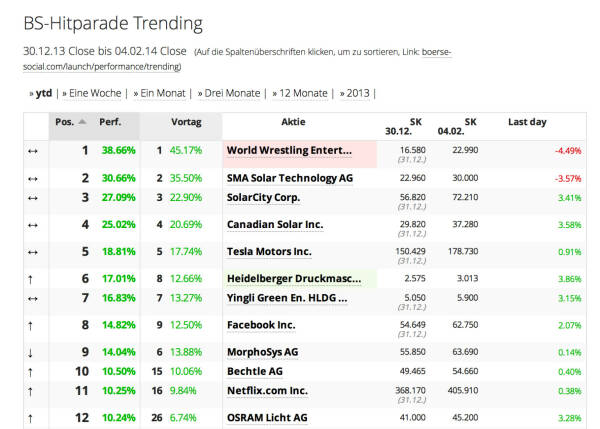Click the sort arrow beside Pos. header

click(x=82, y=122)
